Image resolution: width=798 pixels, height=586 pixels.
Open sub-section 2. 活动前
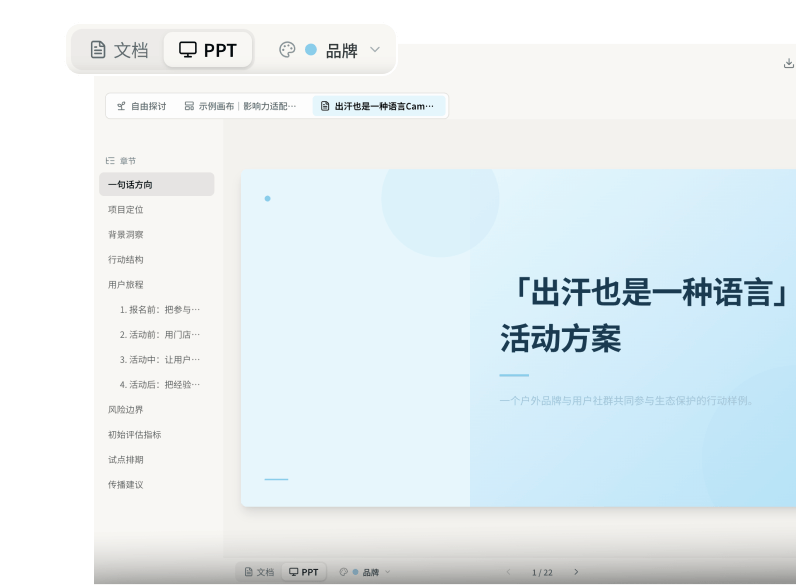[159, 334]
